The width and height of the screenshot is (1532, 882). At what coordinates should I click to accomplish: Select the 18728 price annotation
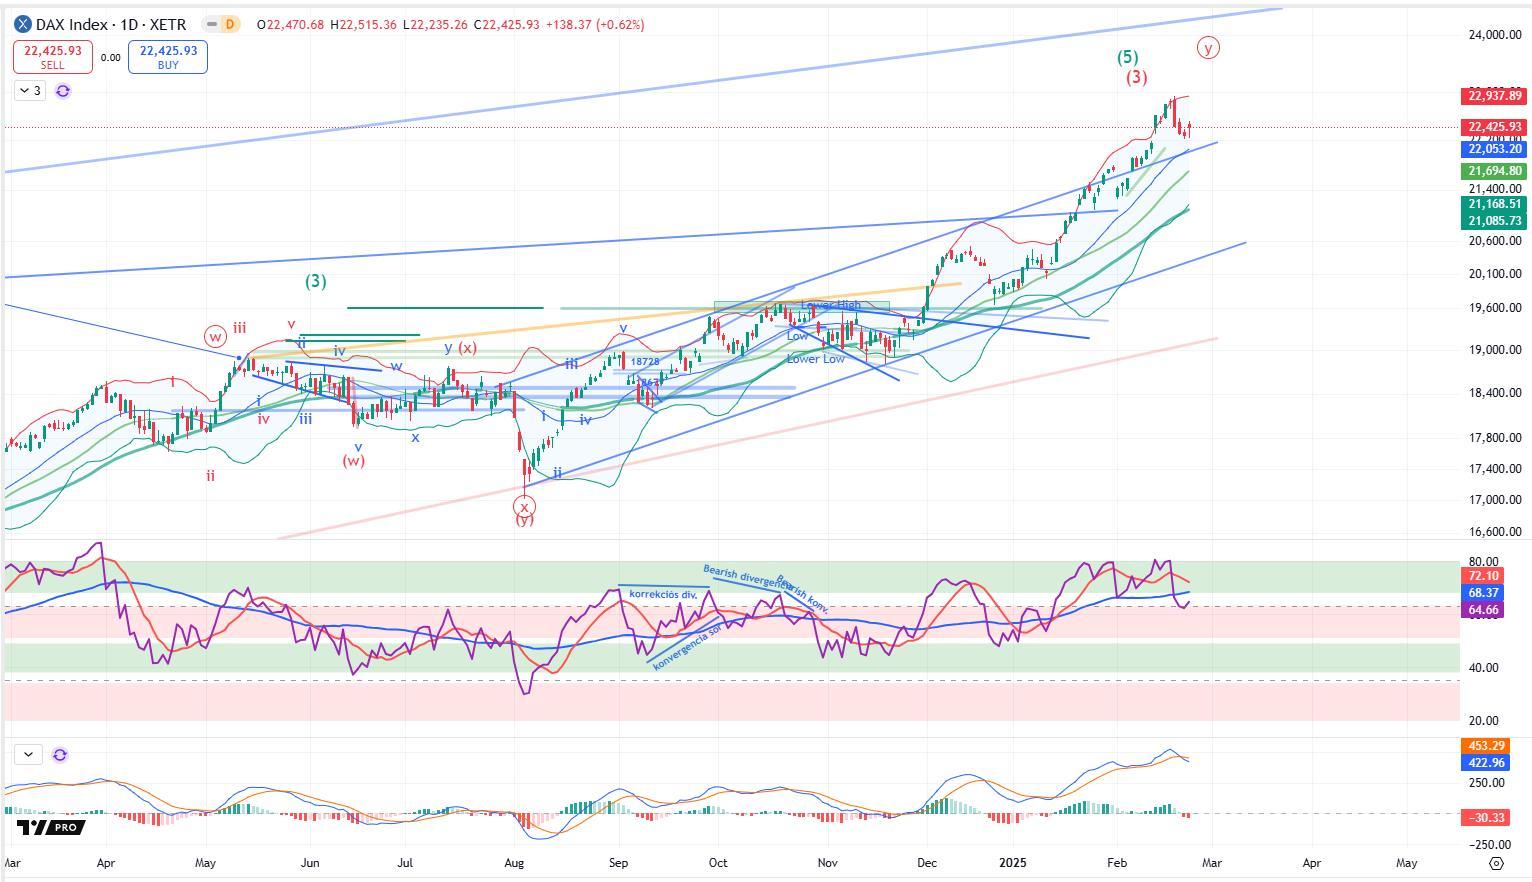point(645,362)
